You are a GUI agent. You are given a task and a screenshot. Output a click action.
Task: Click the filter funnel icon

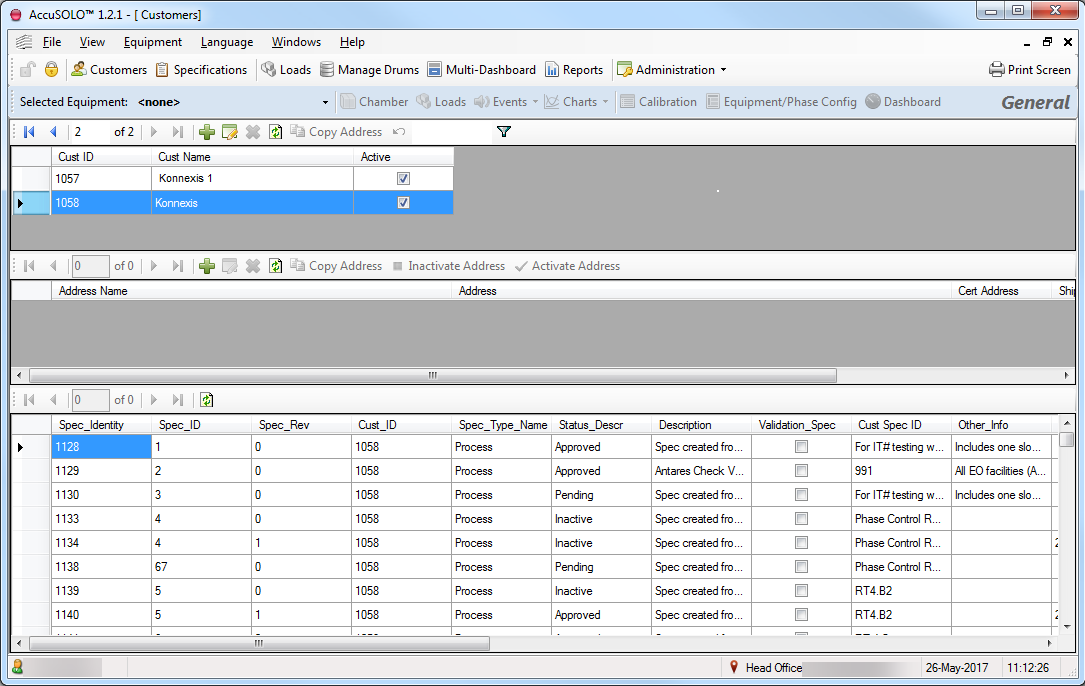(x=504, y=132)
